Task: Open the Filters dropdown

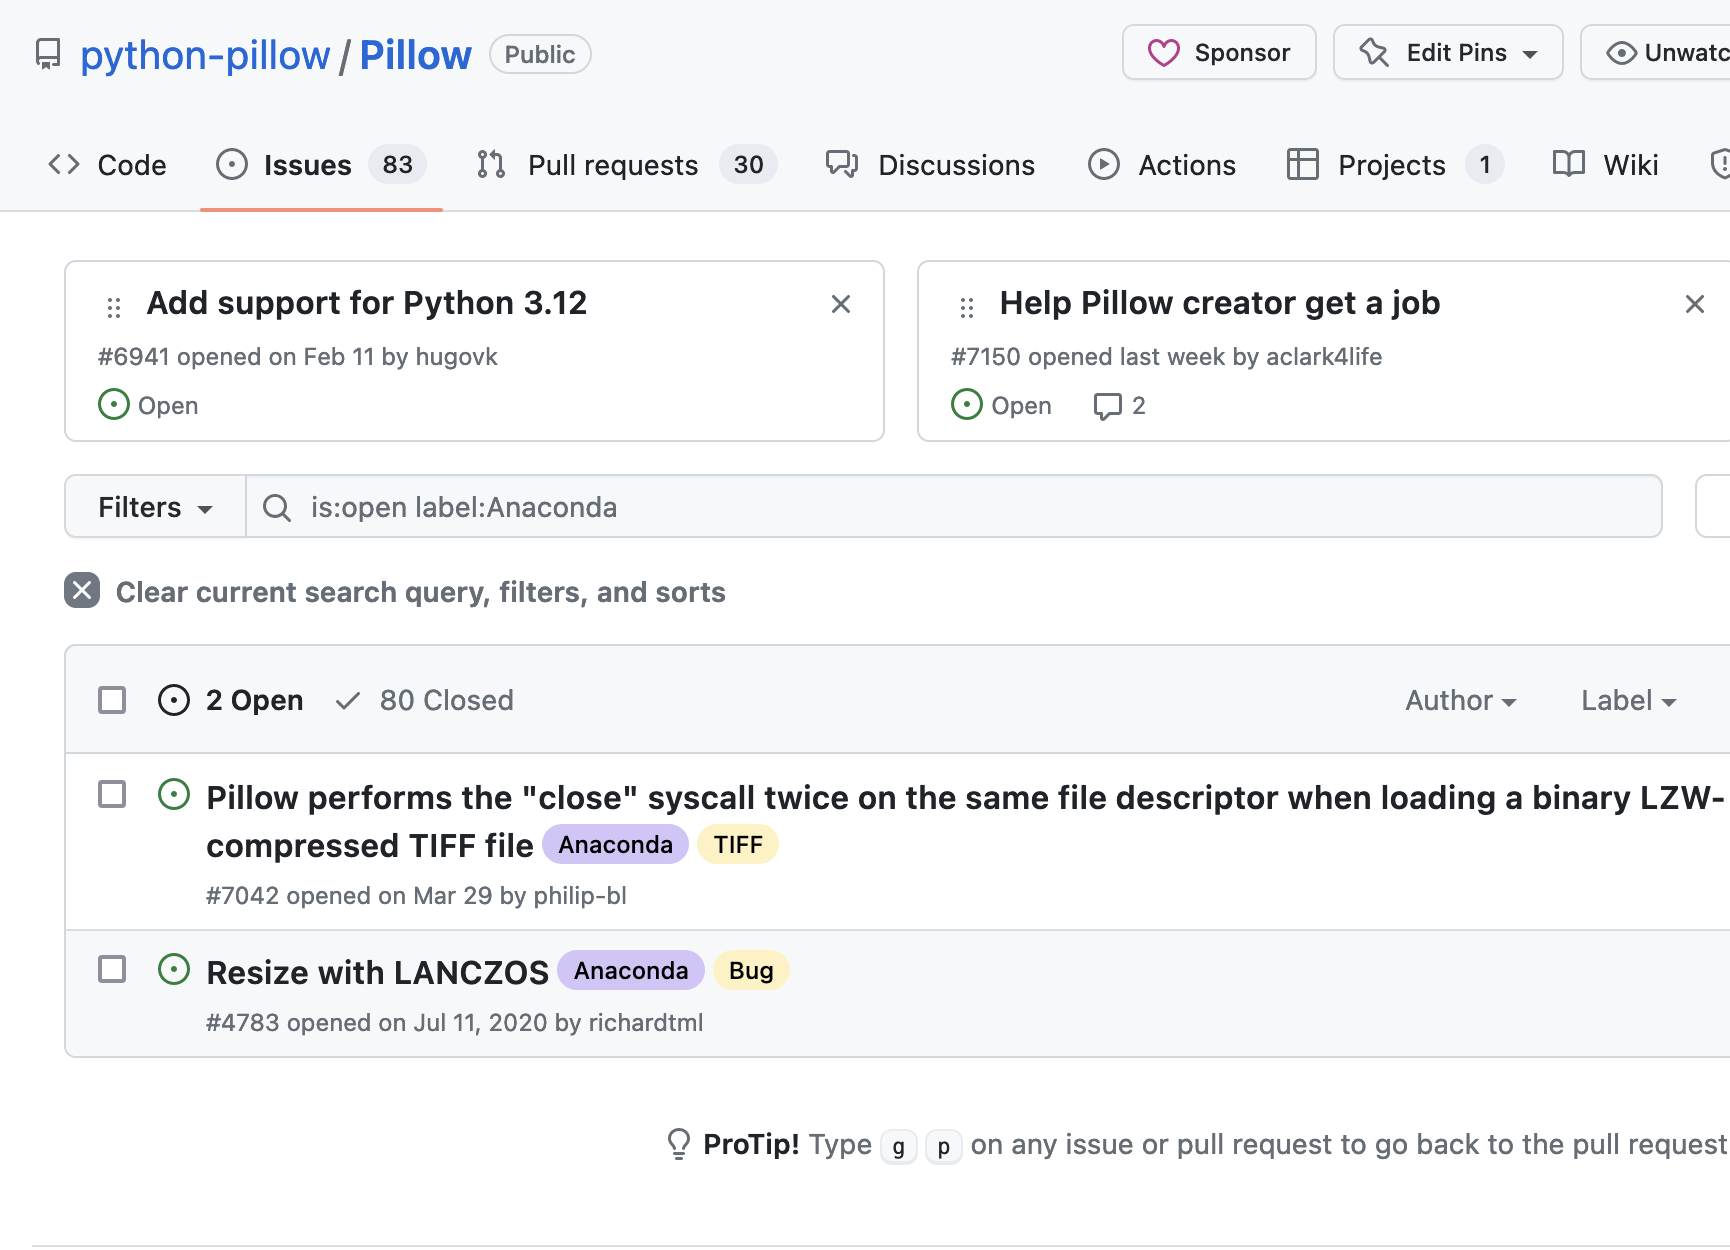Action: [155, 507]
